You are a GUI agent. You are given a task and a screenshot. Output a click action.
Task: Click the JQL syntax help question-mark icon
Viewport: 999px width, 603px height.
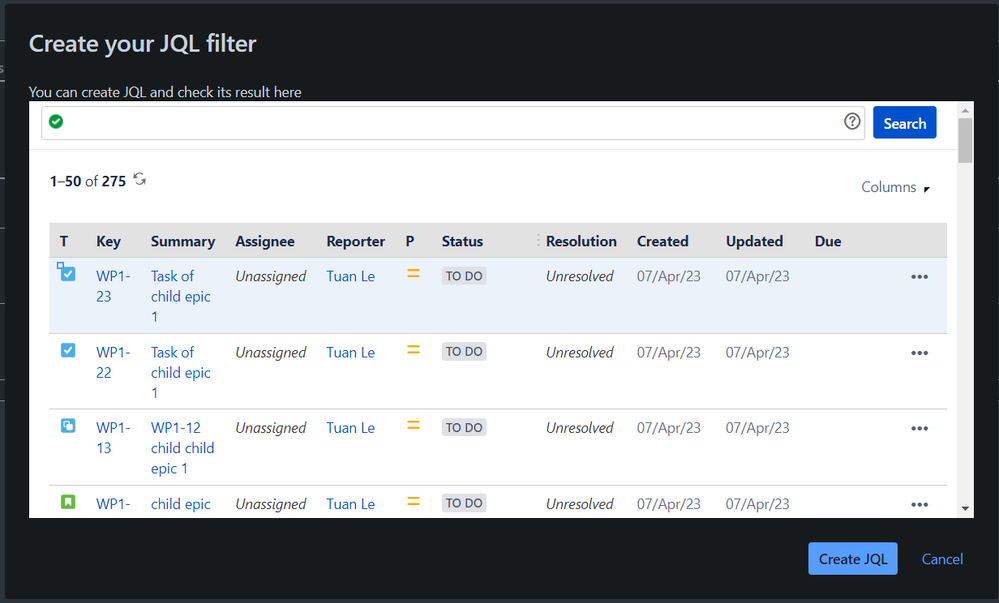pyautogui.click(x=852, y=122)
